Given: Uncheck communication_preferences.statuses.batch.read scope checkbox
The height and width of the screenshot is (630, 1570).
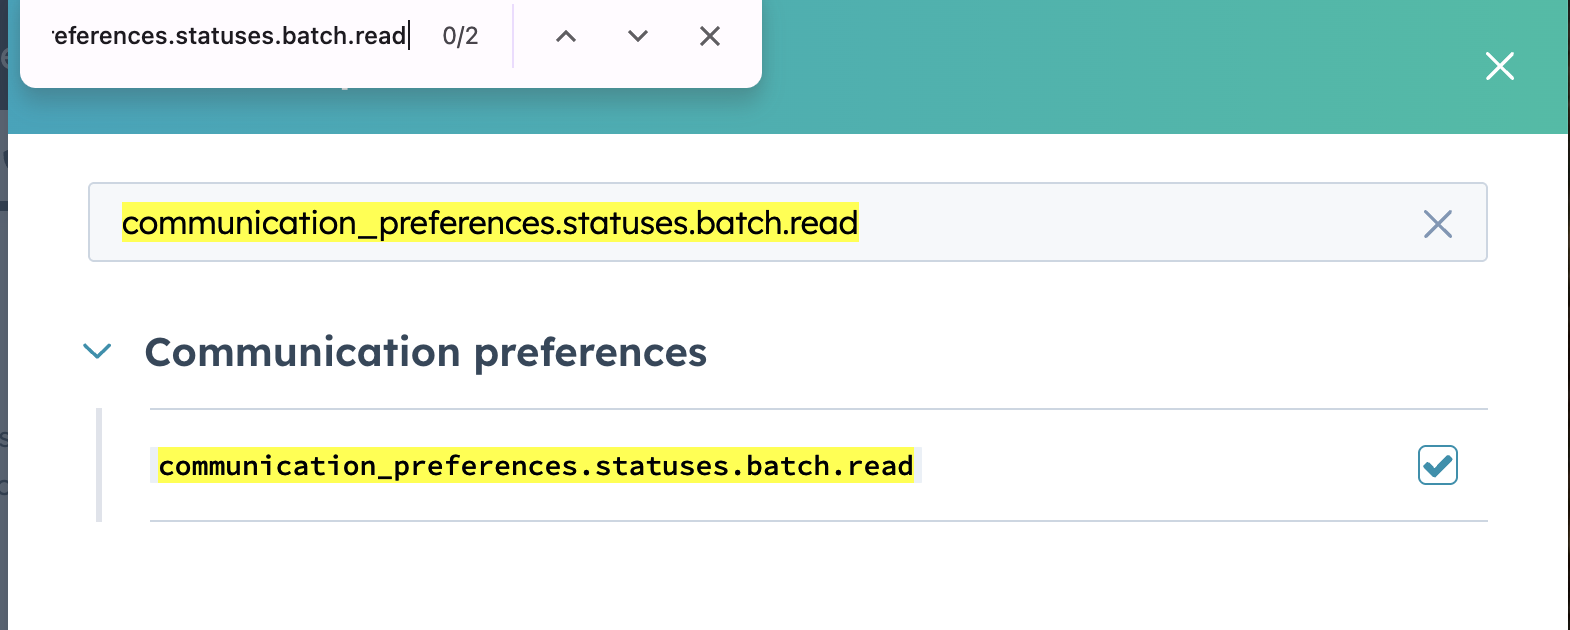Looking at the screenshot, I should pos(1437,465).
